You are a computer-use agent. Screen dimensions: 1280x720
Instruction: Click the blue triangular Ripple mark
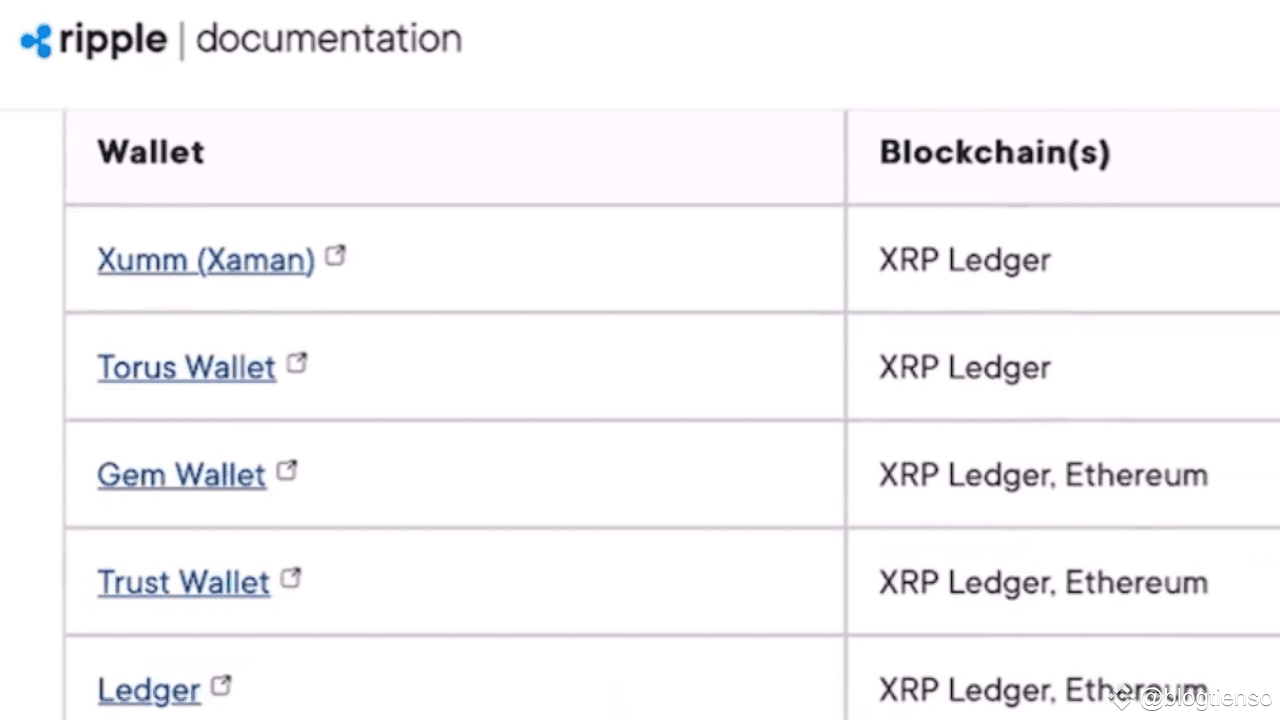[36, 40]
